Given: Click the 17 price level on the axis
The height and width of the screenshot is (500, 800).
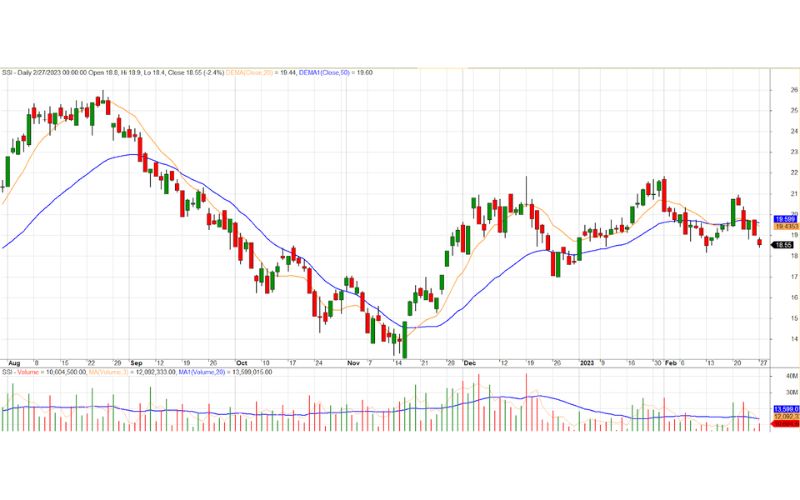Looking at the screenshot, I should click(794, 277).
